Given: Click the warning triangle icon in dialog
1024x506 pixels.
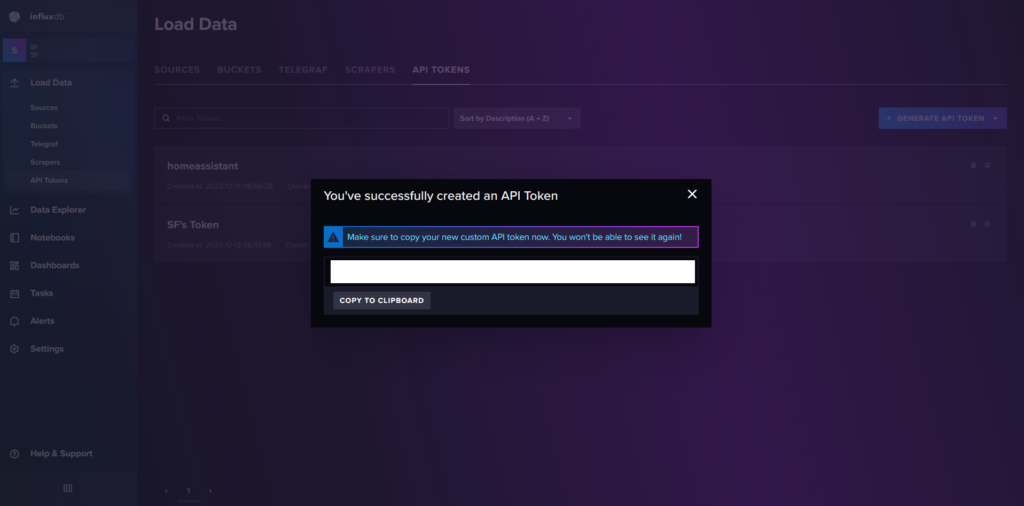Looking at the screenshot, I should [333, 237].
